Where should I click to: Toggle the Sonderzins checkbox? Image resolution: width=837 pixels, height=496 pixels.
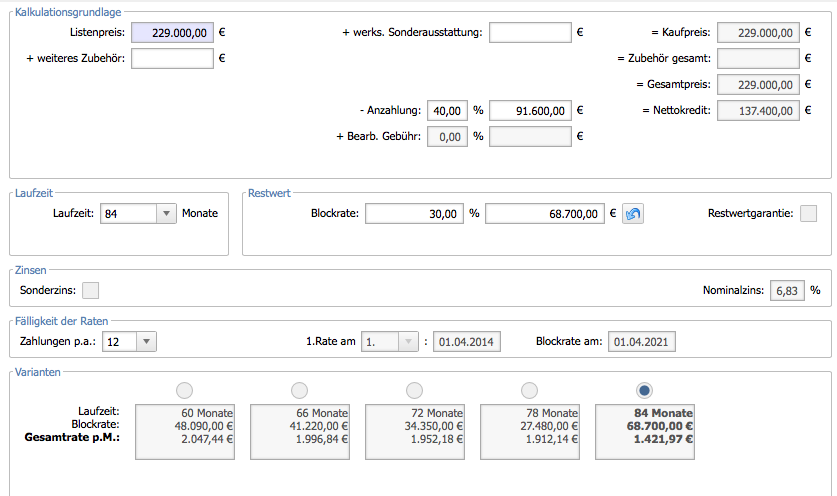(x=90, y=290)
